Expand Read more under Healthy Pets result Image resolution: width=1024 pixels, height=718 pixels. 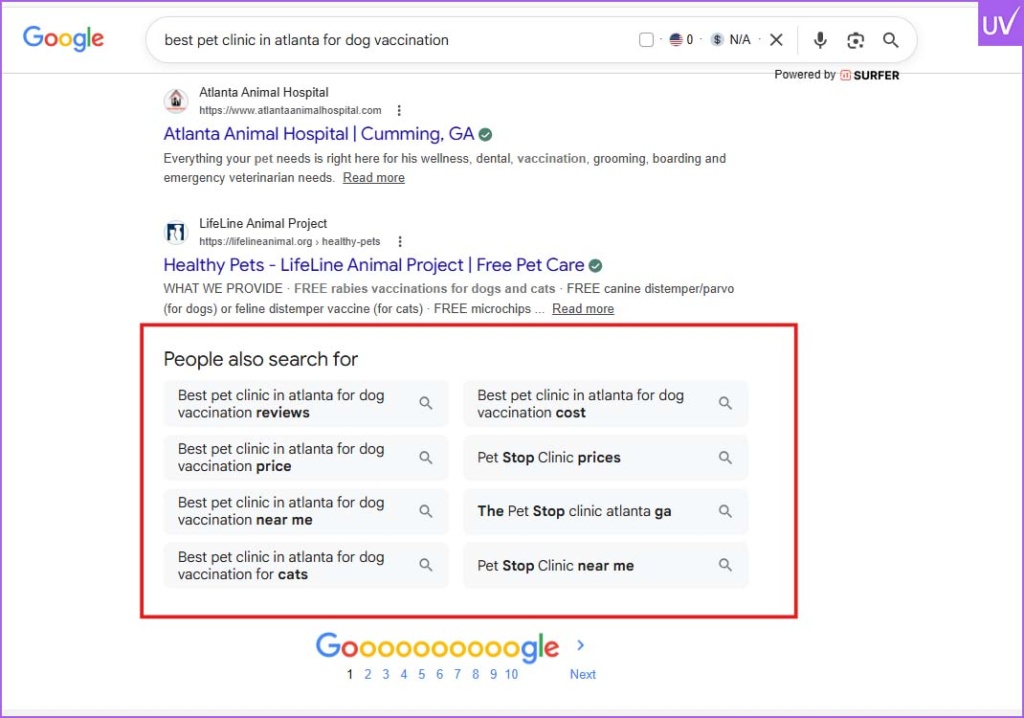click(583, 309)
